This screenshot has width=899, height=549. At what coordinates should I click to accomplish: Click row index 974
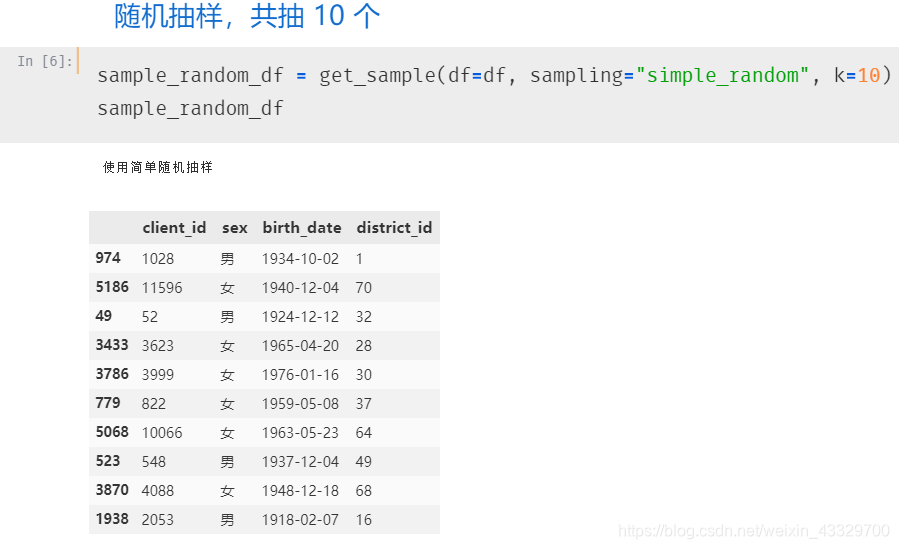[x=108, y=258]
